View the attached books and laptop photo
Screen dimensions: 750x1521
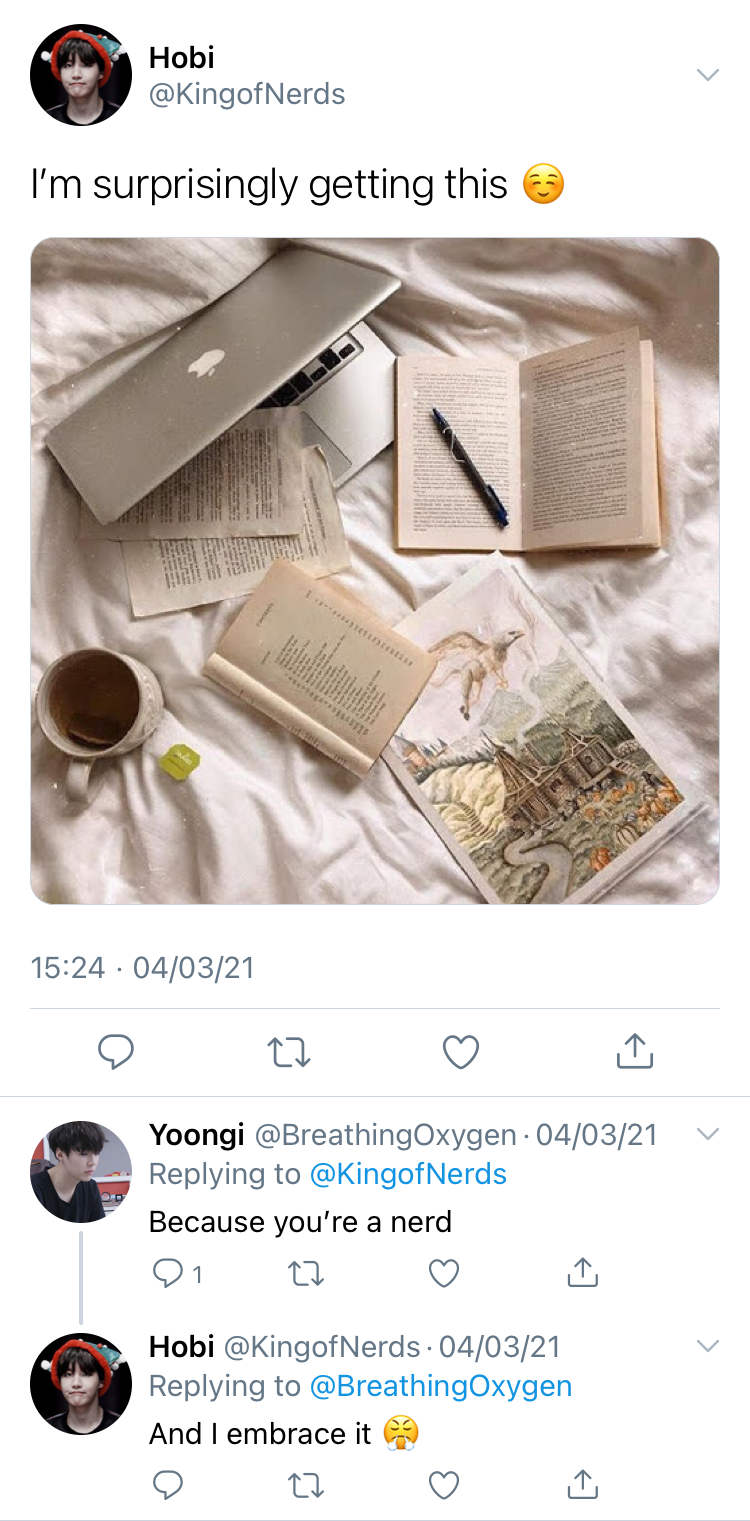[x=375, y=571]
